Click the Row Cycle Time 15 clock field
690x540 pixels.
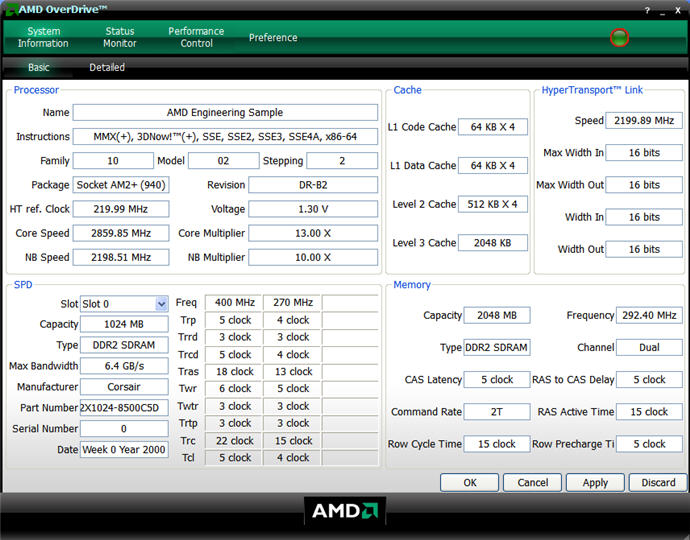click(497, 444)
